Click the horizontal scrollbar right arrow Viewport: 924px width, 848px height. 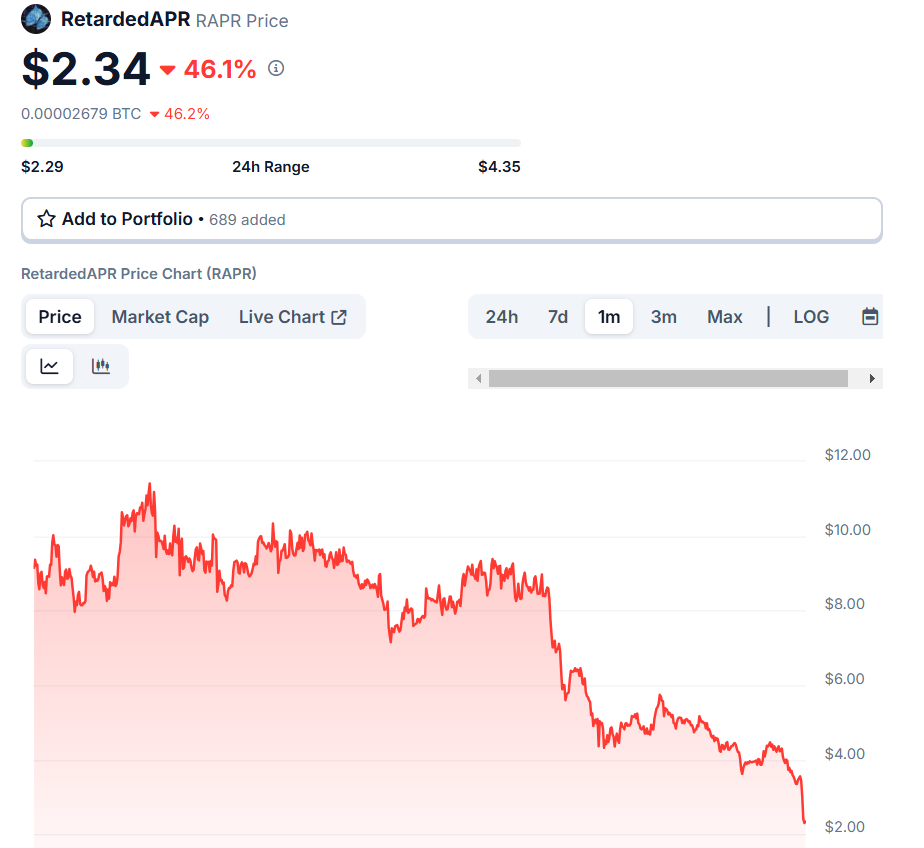872,379
